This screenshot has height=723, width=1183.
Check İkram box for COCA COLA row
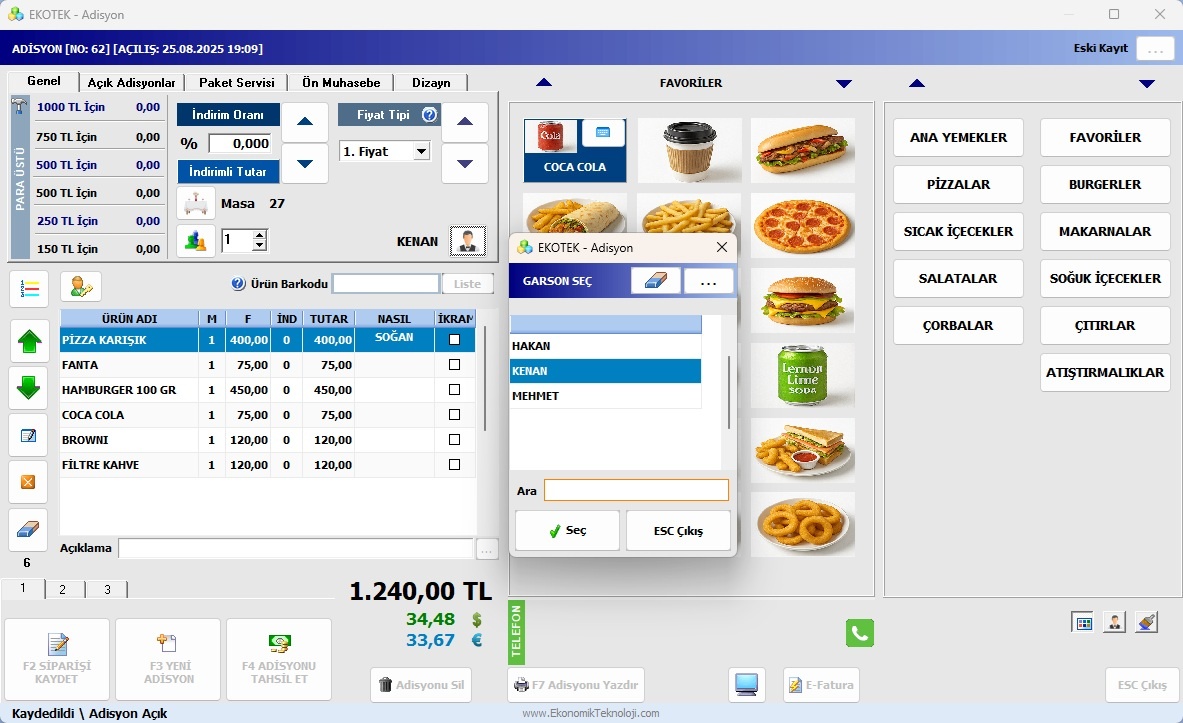pos(454,414)
